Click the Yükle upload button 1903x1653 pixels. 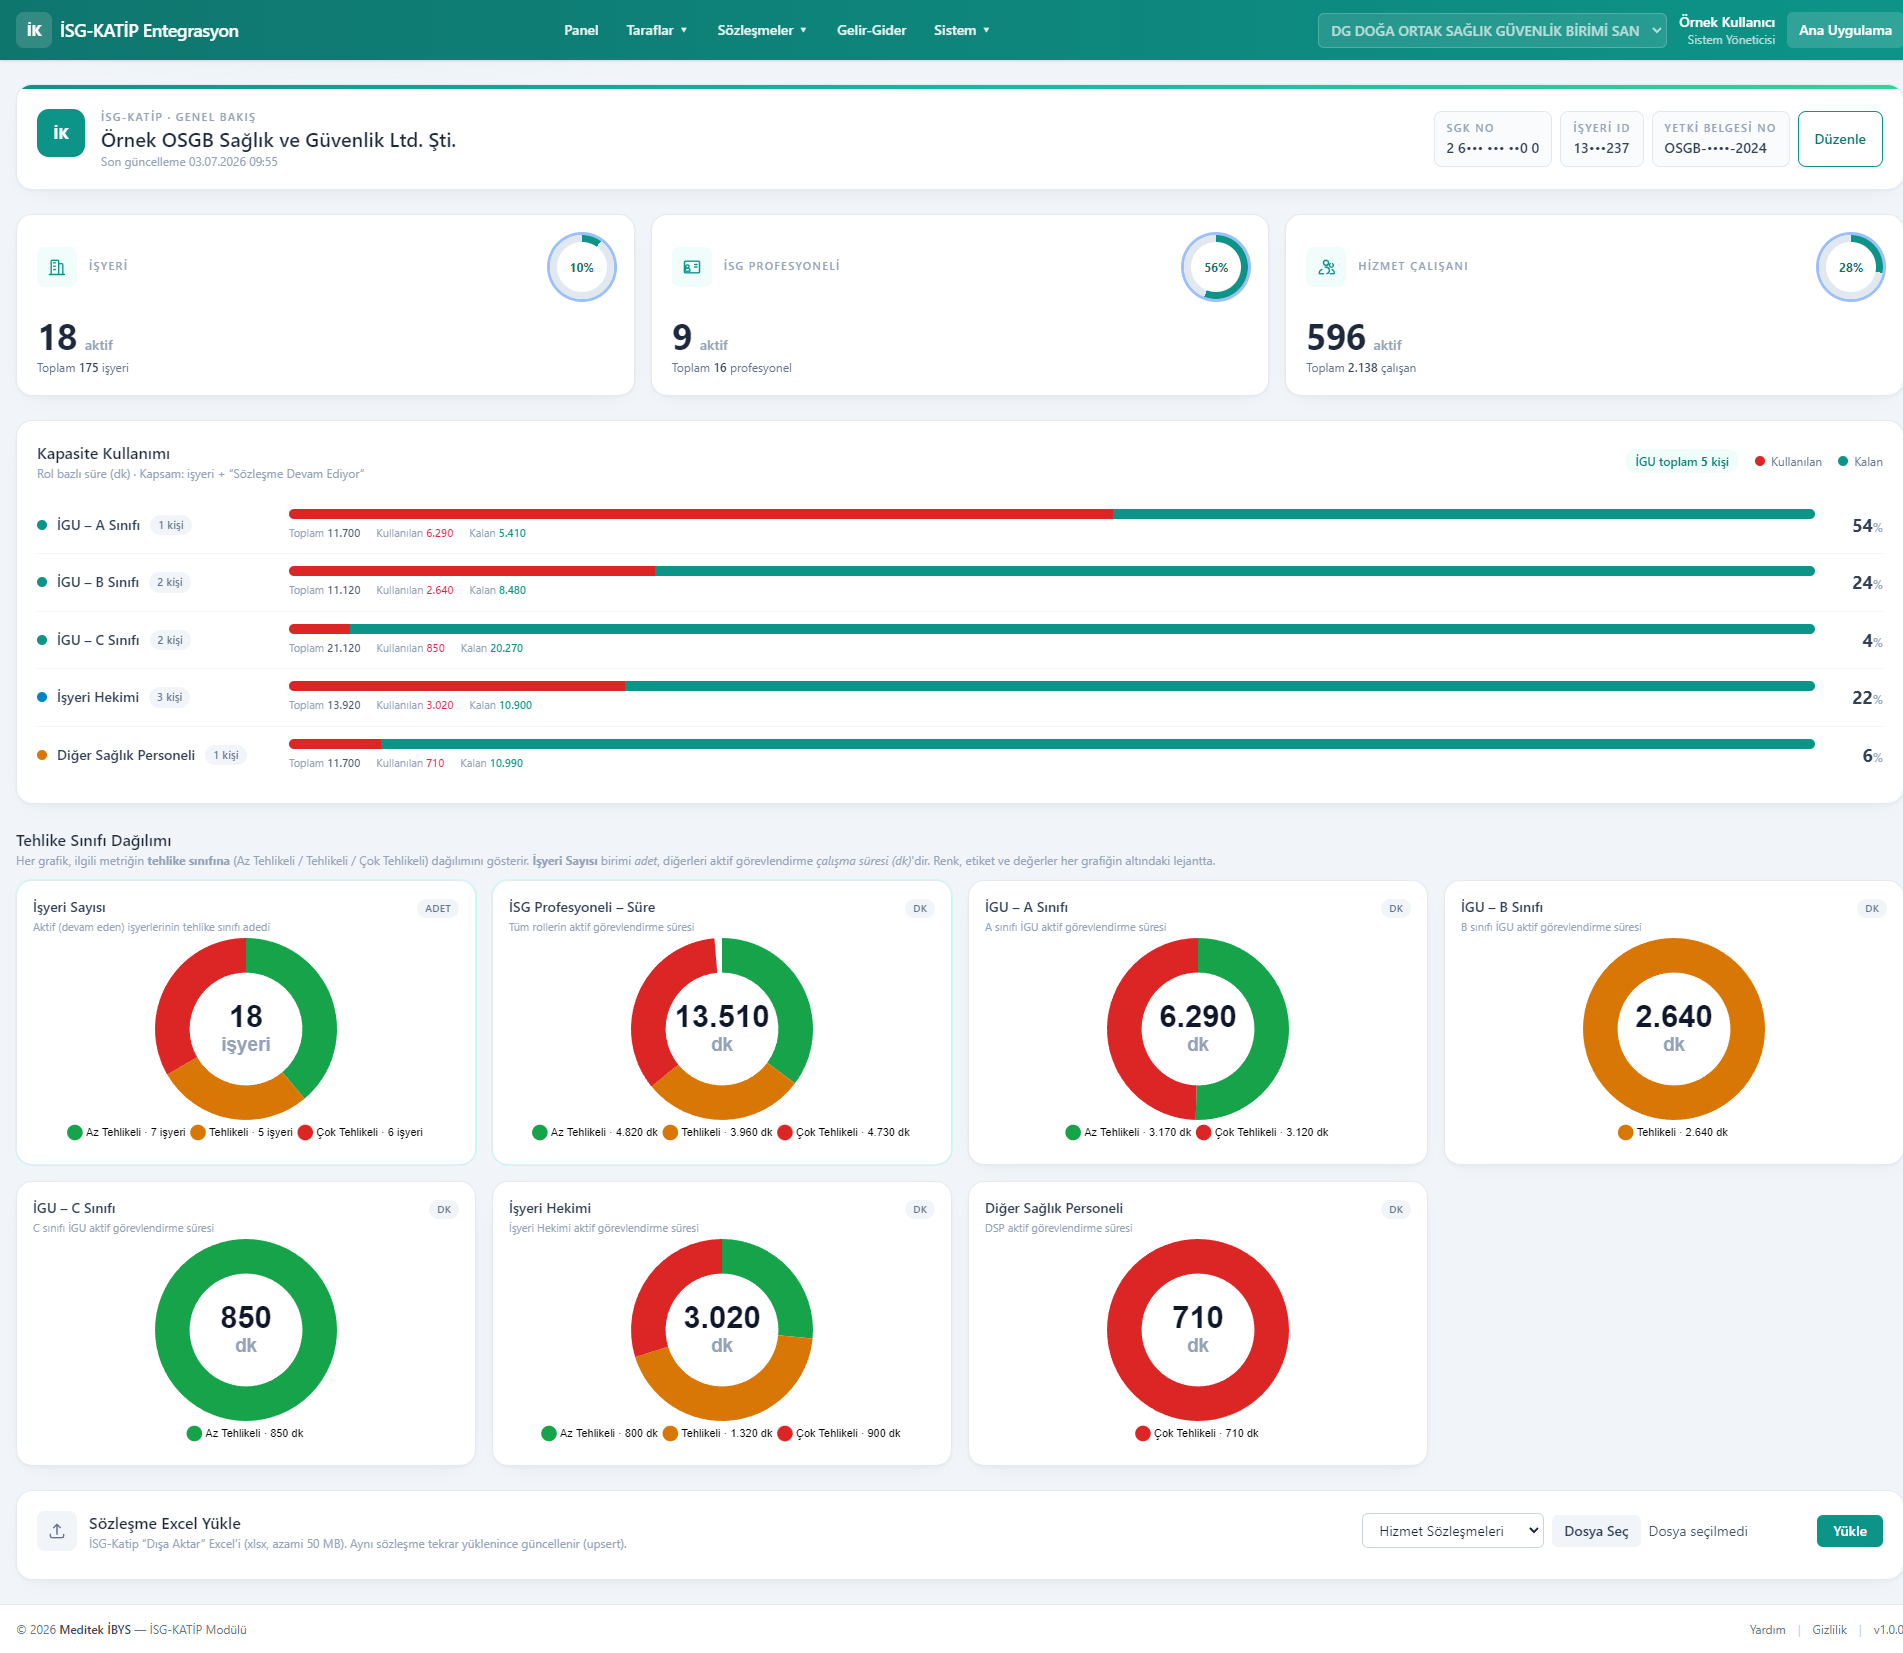coord(1849,1531)
